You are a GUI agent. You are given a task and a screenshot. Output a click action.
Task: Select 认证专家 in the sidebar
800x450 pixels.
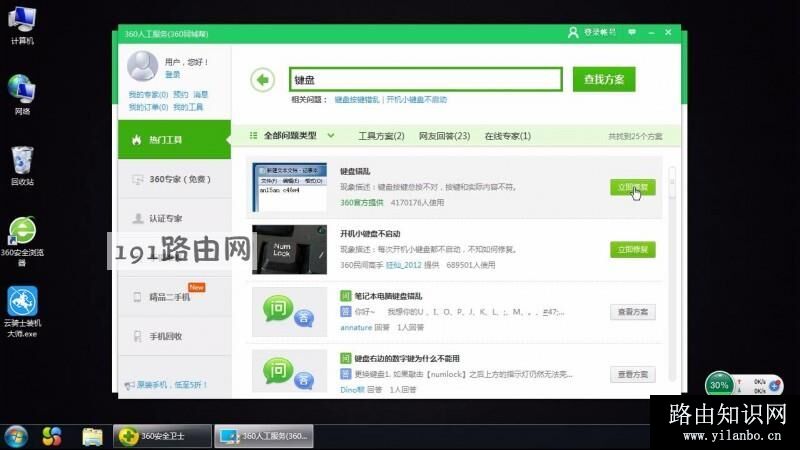(174, 218)
